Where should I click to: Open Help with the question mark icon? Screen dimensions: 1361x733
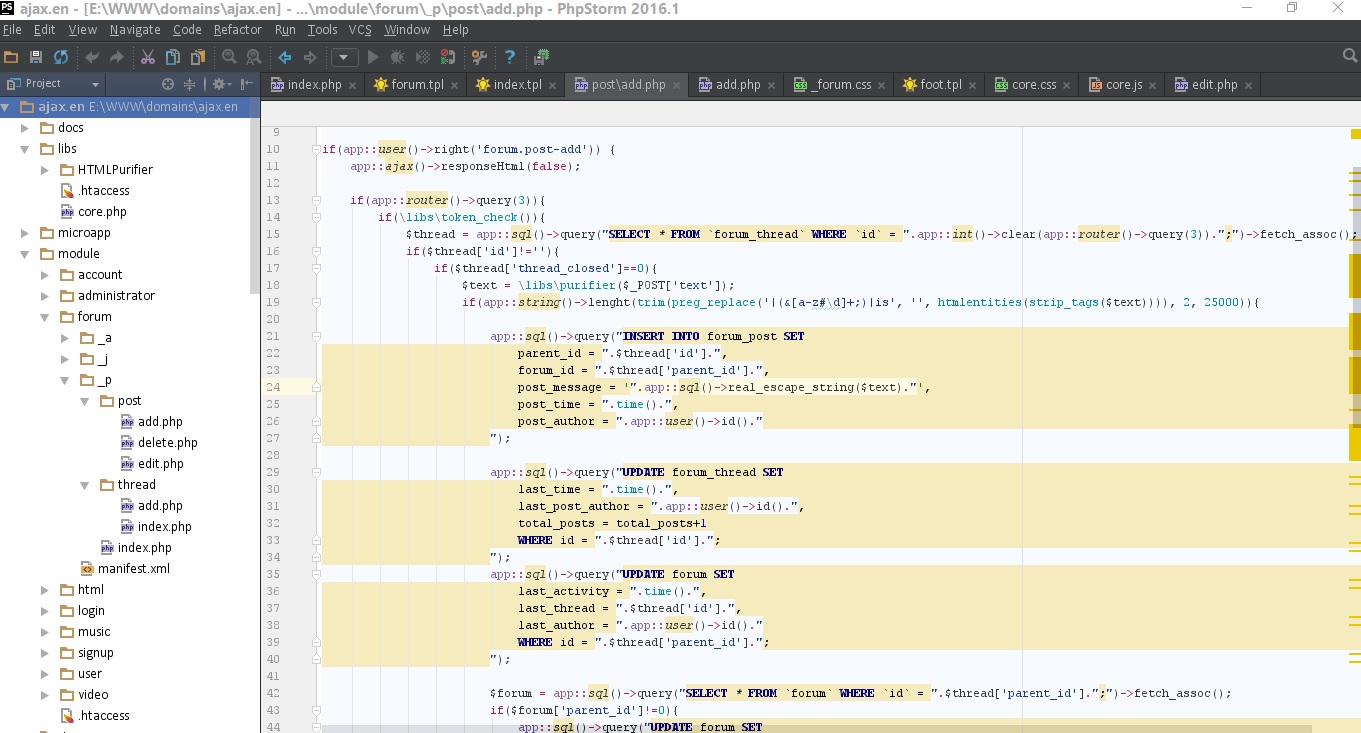pyautogui.click(x=510, y=57)
